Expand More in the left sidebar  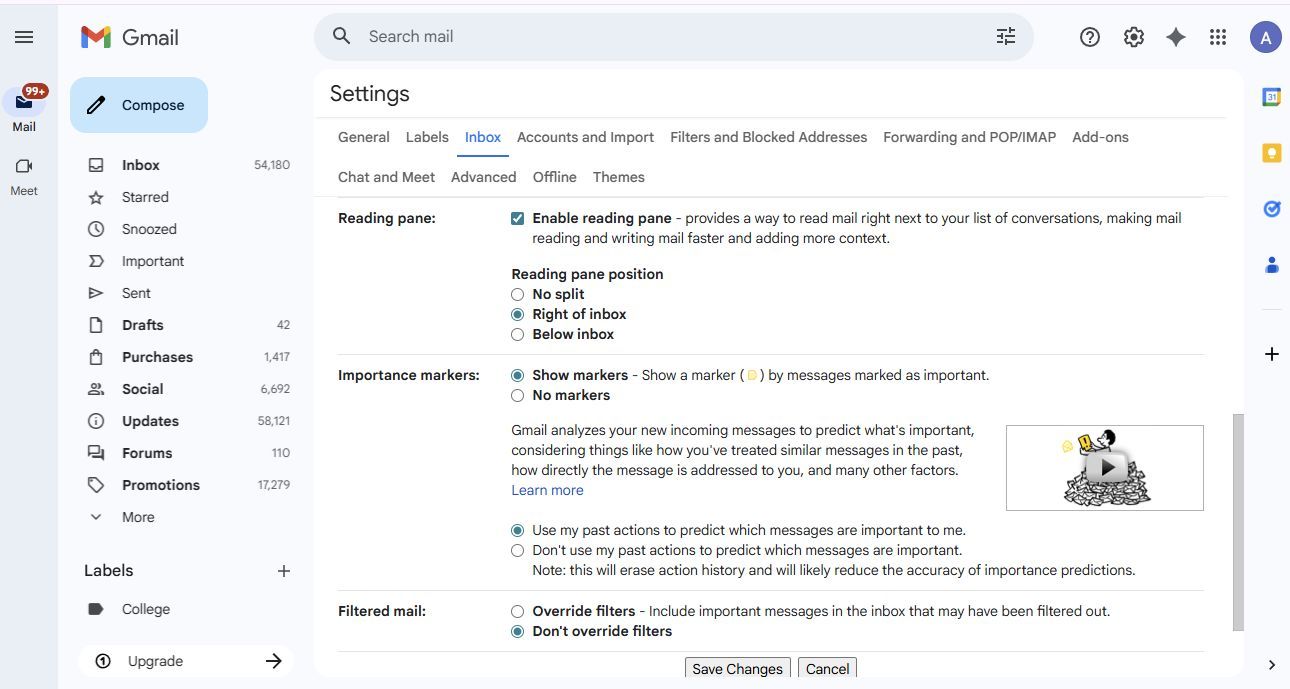tap(137, 517)
